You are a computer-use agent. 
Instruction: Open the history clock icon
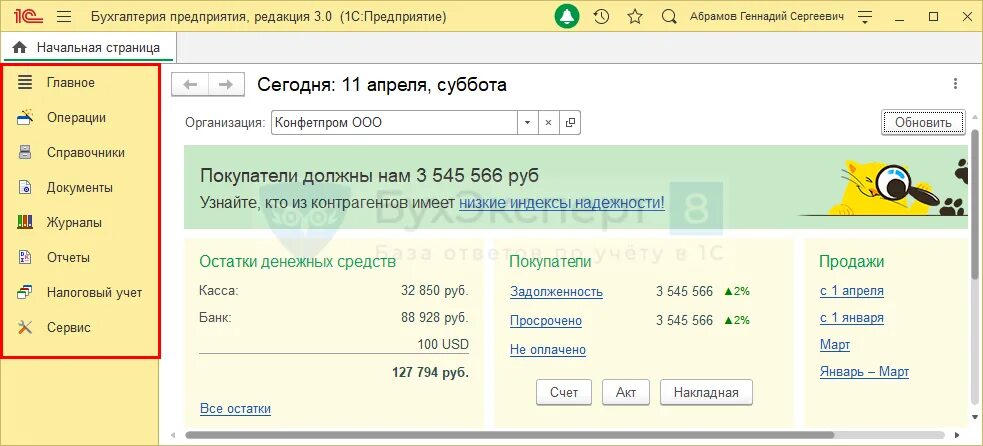tap(601, 17)
